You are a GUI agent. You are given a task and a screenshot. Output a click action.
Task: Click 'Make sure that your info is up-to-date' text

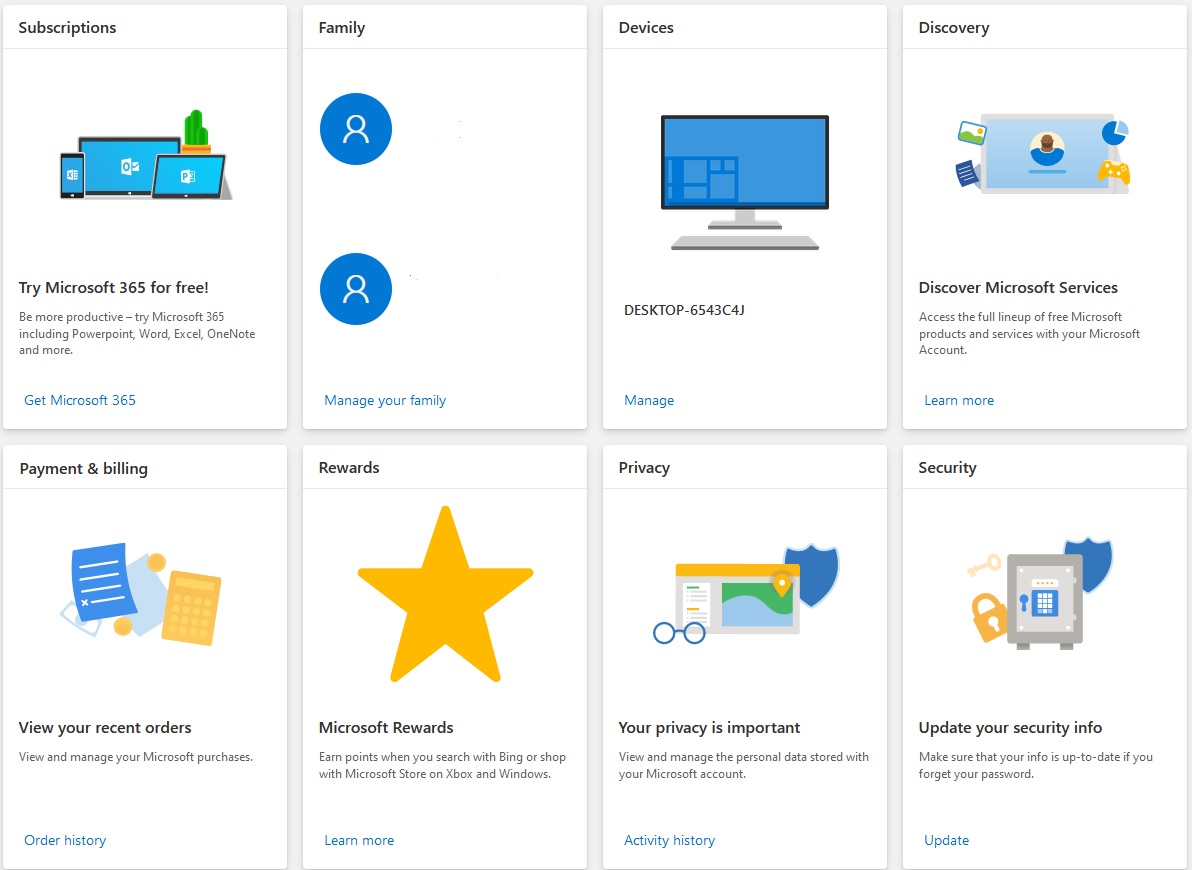[1035, 765]
